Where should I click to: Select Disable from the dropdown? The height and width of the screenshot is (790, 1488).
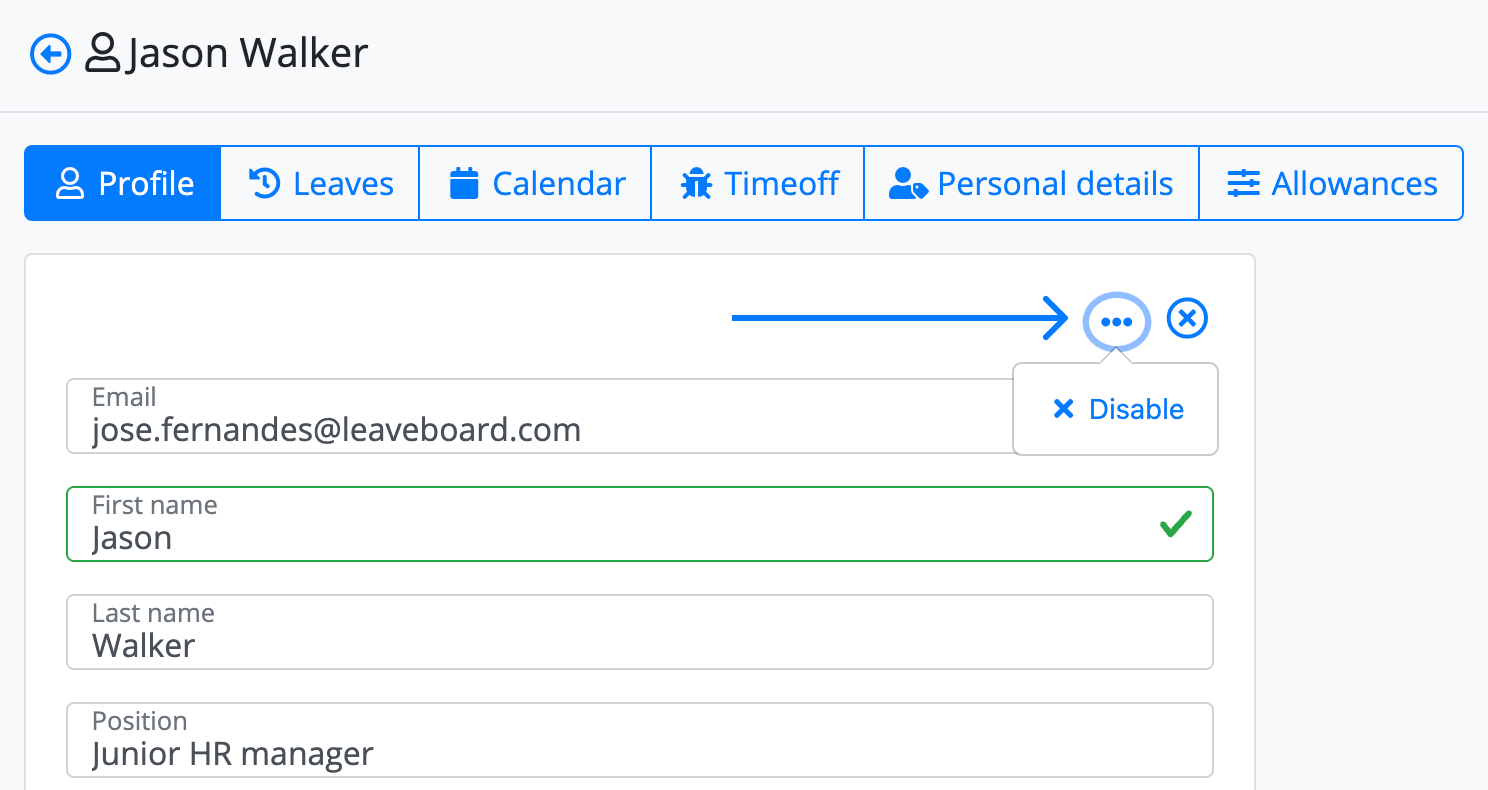click(1116, 409)
